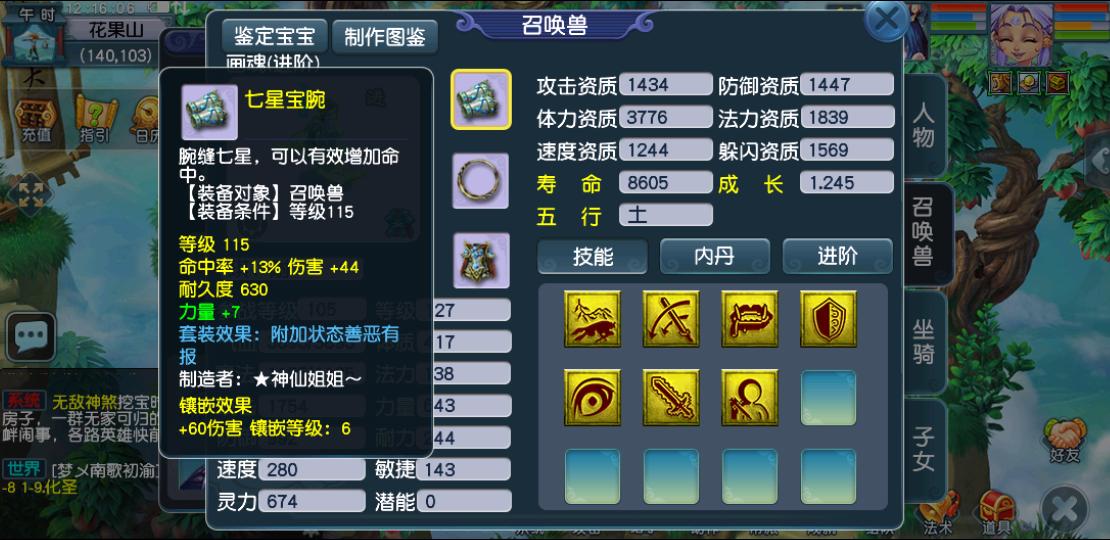Tap the crossed swords skill icon
The width and height of the screenshot is (1110, 540).
(x=671, y=319)
